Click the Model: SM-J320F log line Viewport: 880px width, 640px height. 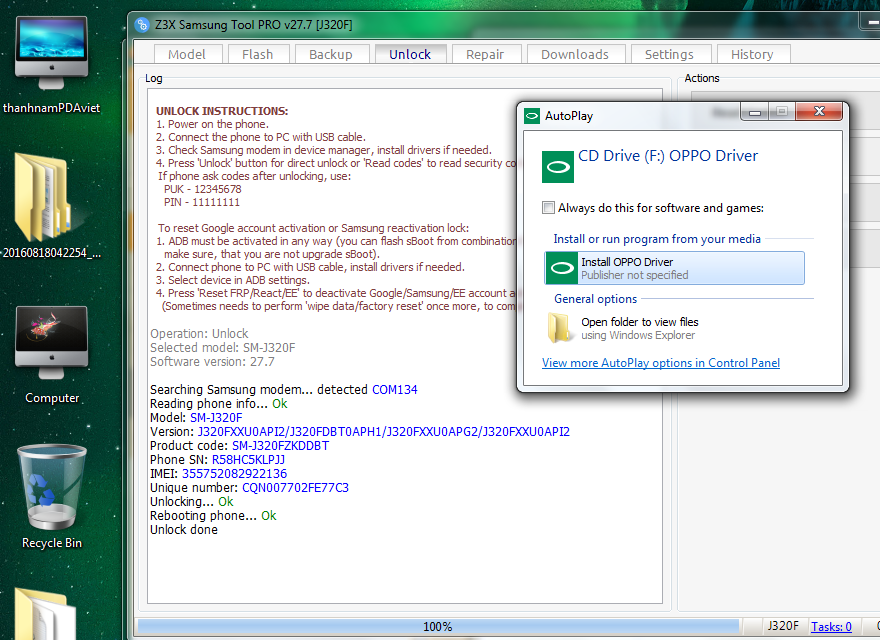196,418
